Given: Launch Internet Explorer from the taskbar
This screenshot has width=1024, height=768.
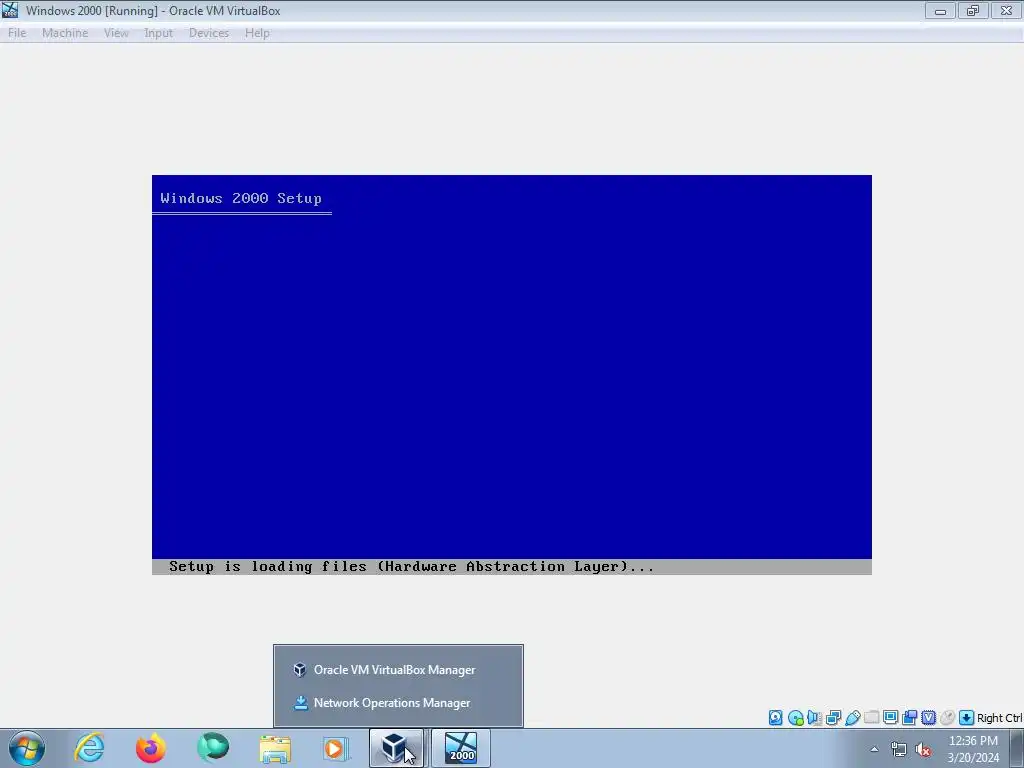Looking at the screenshot, I should pyautogui.click(x=89, y=748).
